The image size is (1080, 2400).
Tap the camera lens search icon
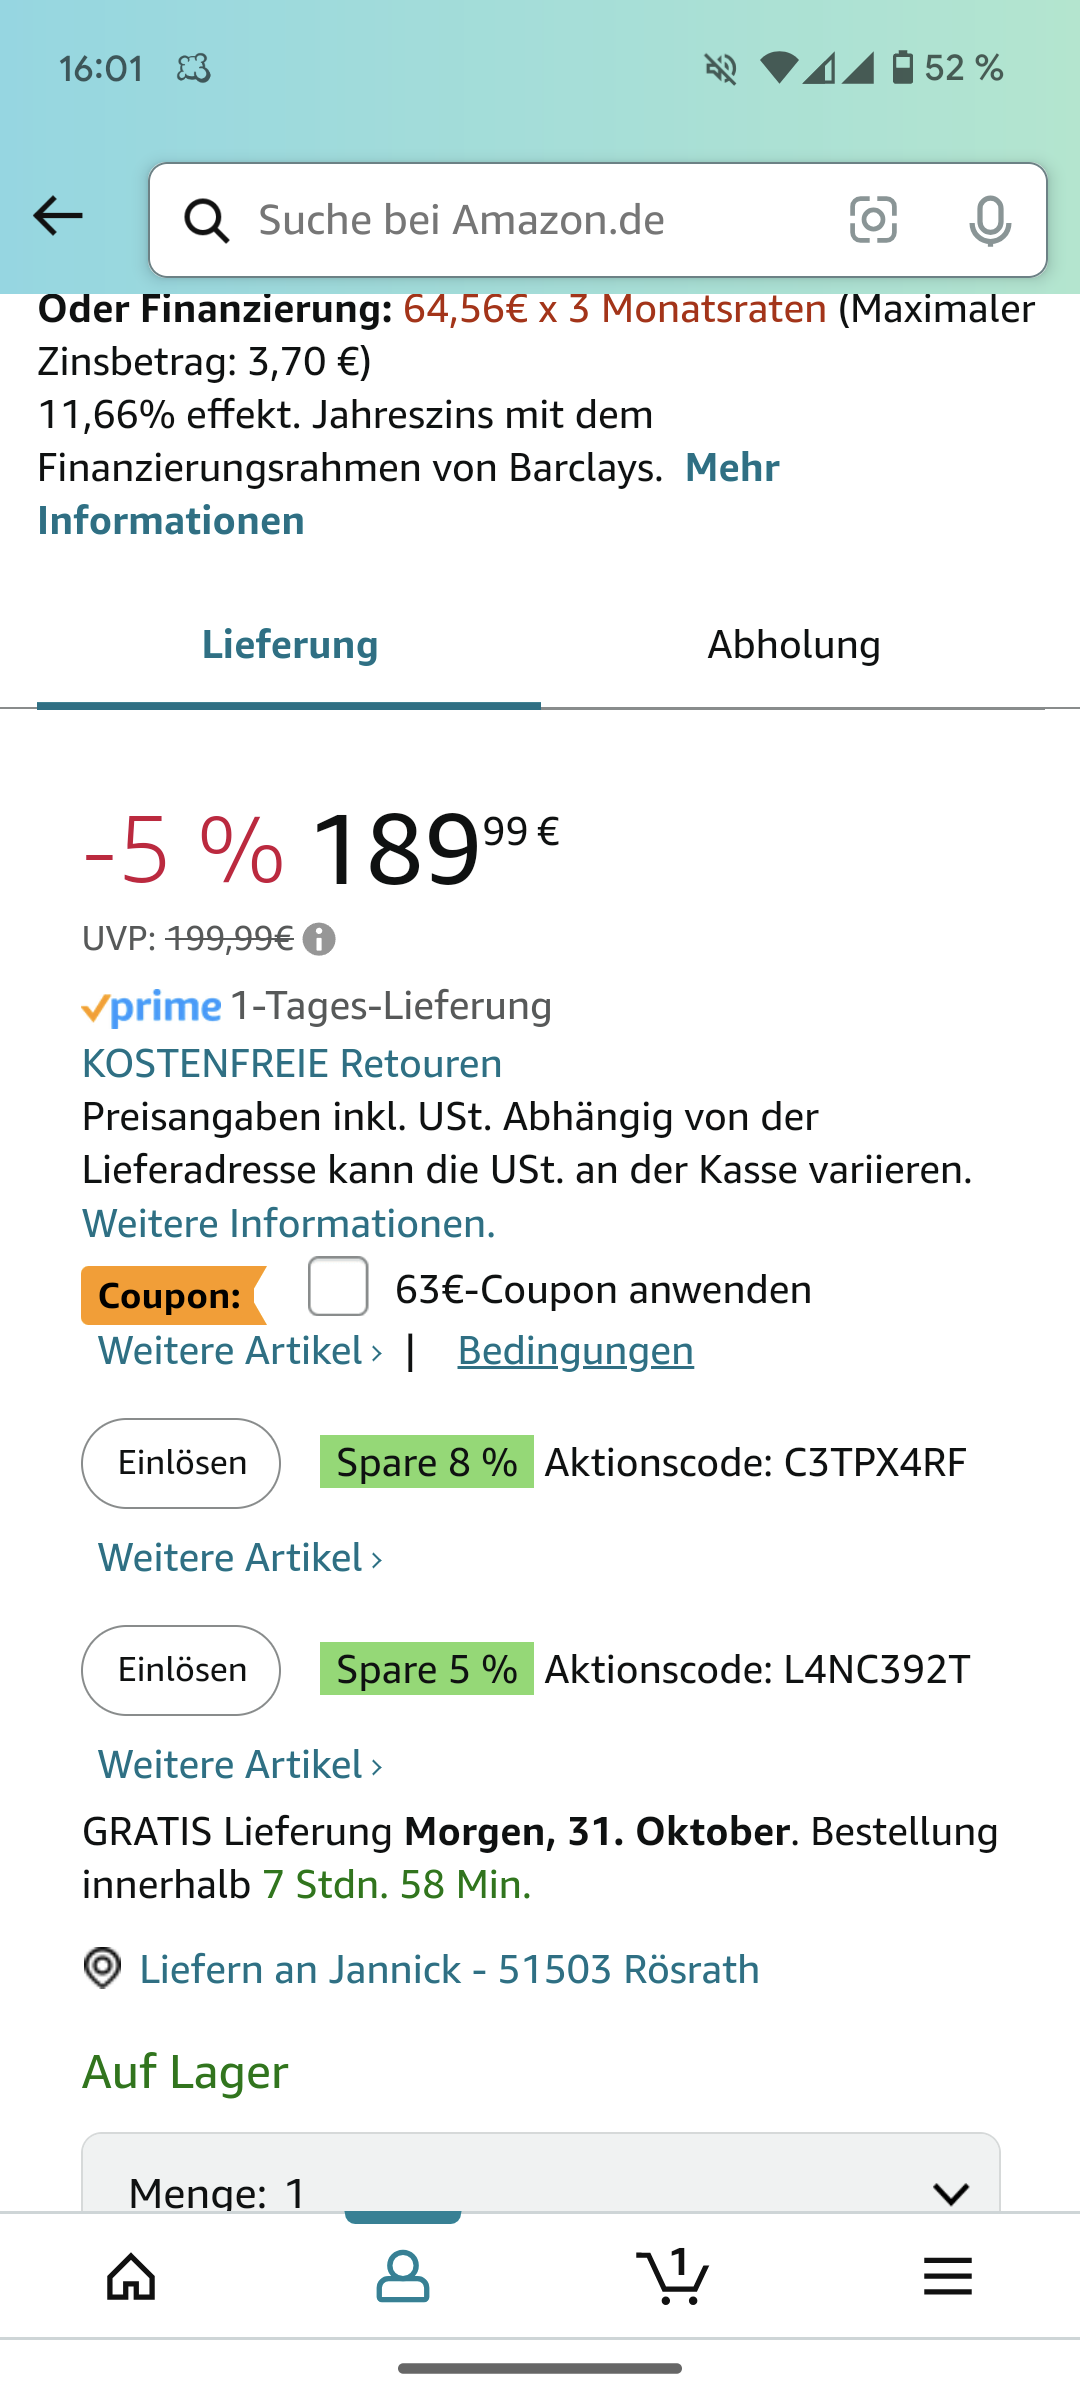click(873, 220)
